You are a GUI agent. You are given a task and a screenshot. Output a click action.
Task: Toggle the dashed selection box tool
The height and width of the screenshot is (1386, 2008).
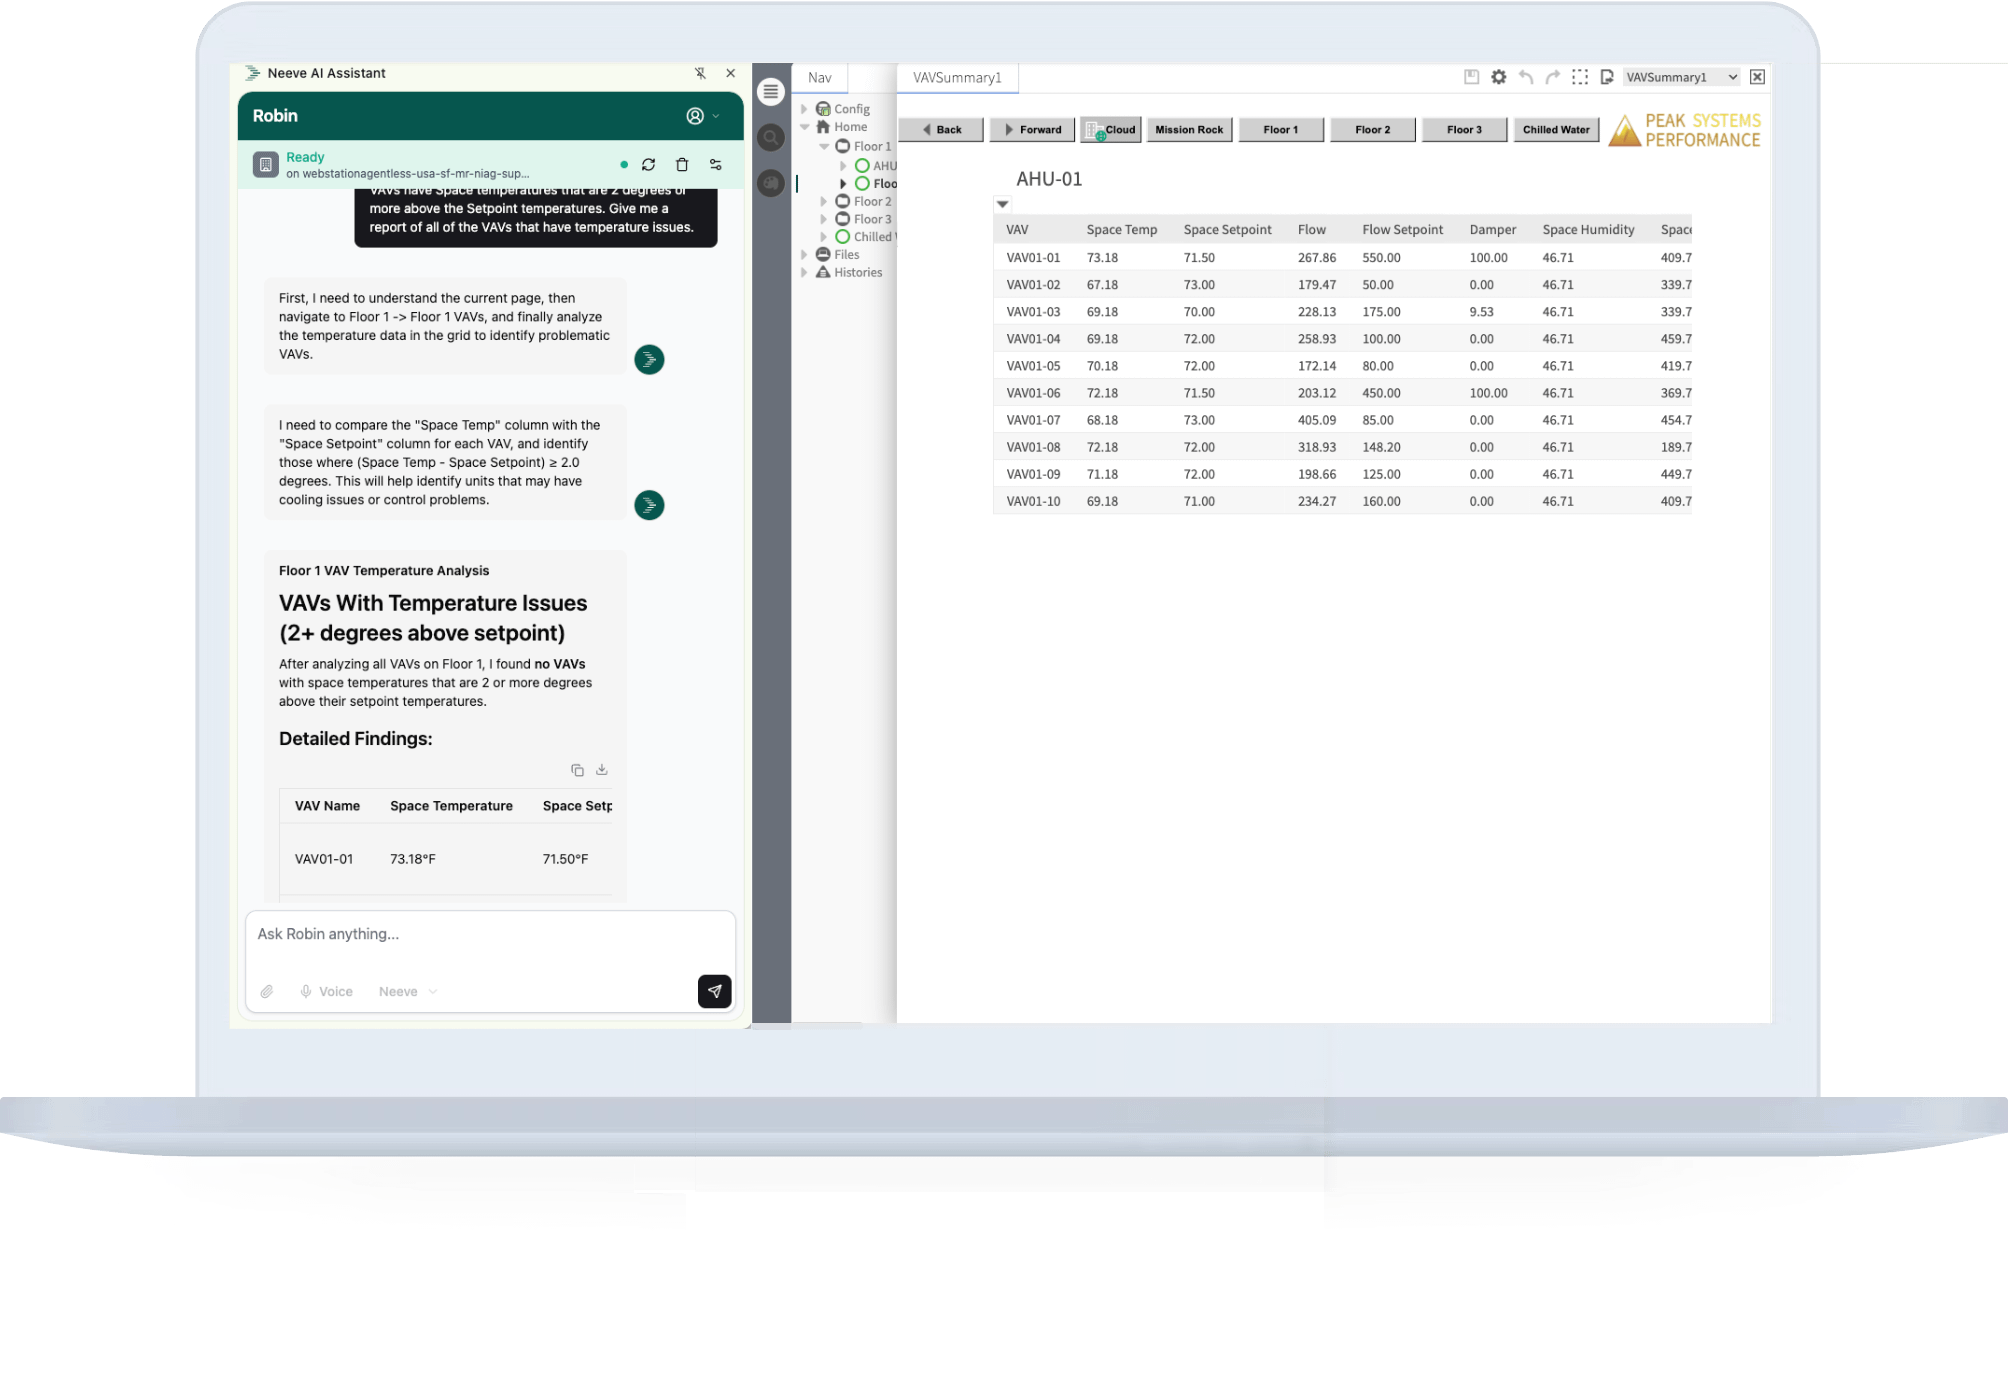[1580, 77]
